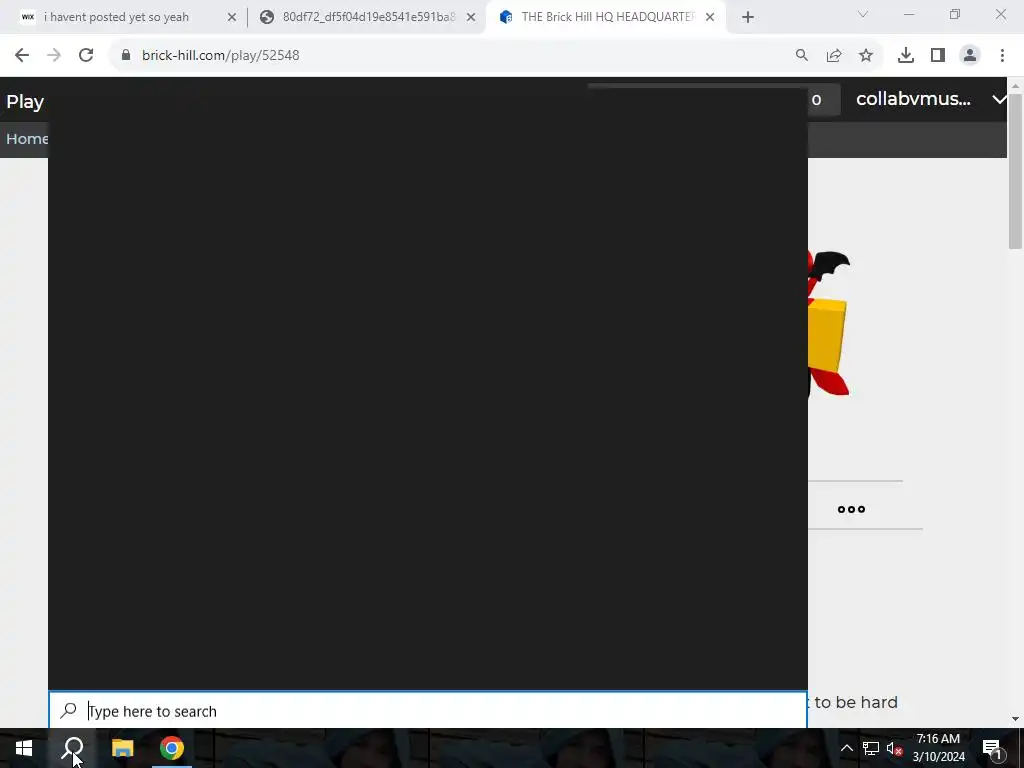
Task: Expand the collabvmus... account dropdown
Action: click(999, 99)
